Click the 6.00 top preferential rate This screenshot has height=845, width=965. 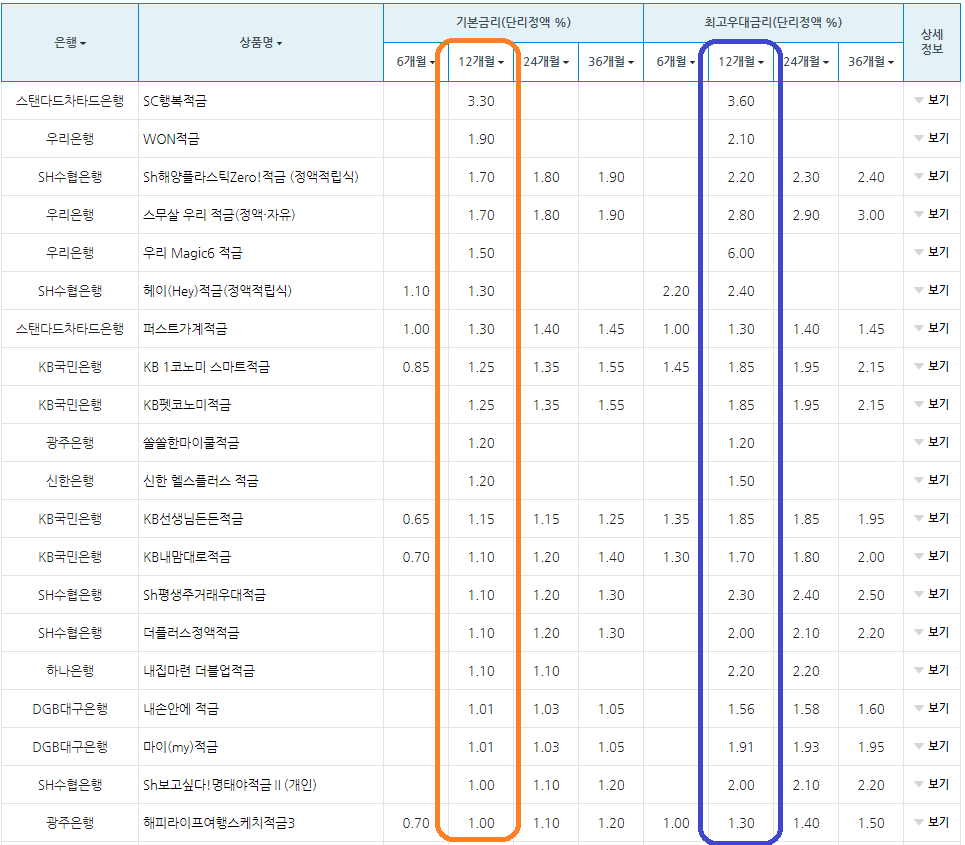[x=741, y=253]
